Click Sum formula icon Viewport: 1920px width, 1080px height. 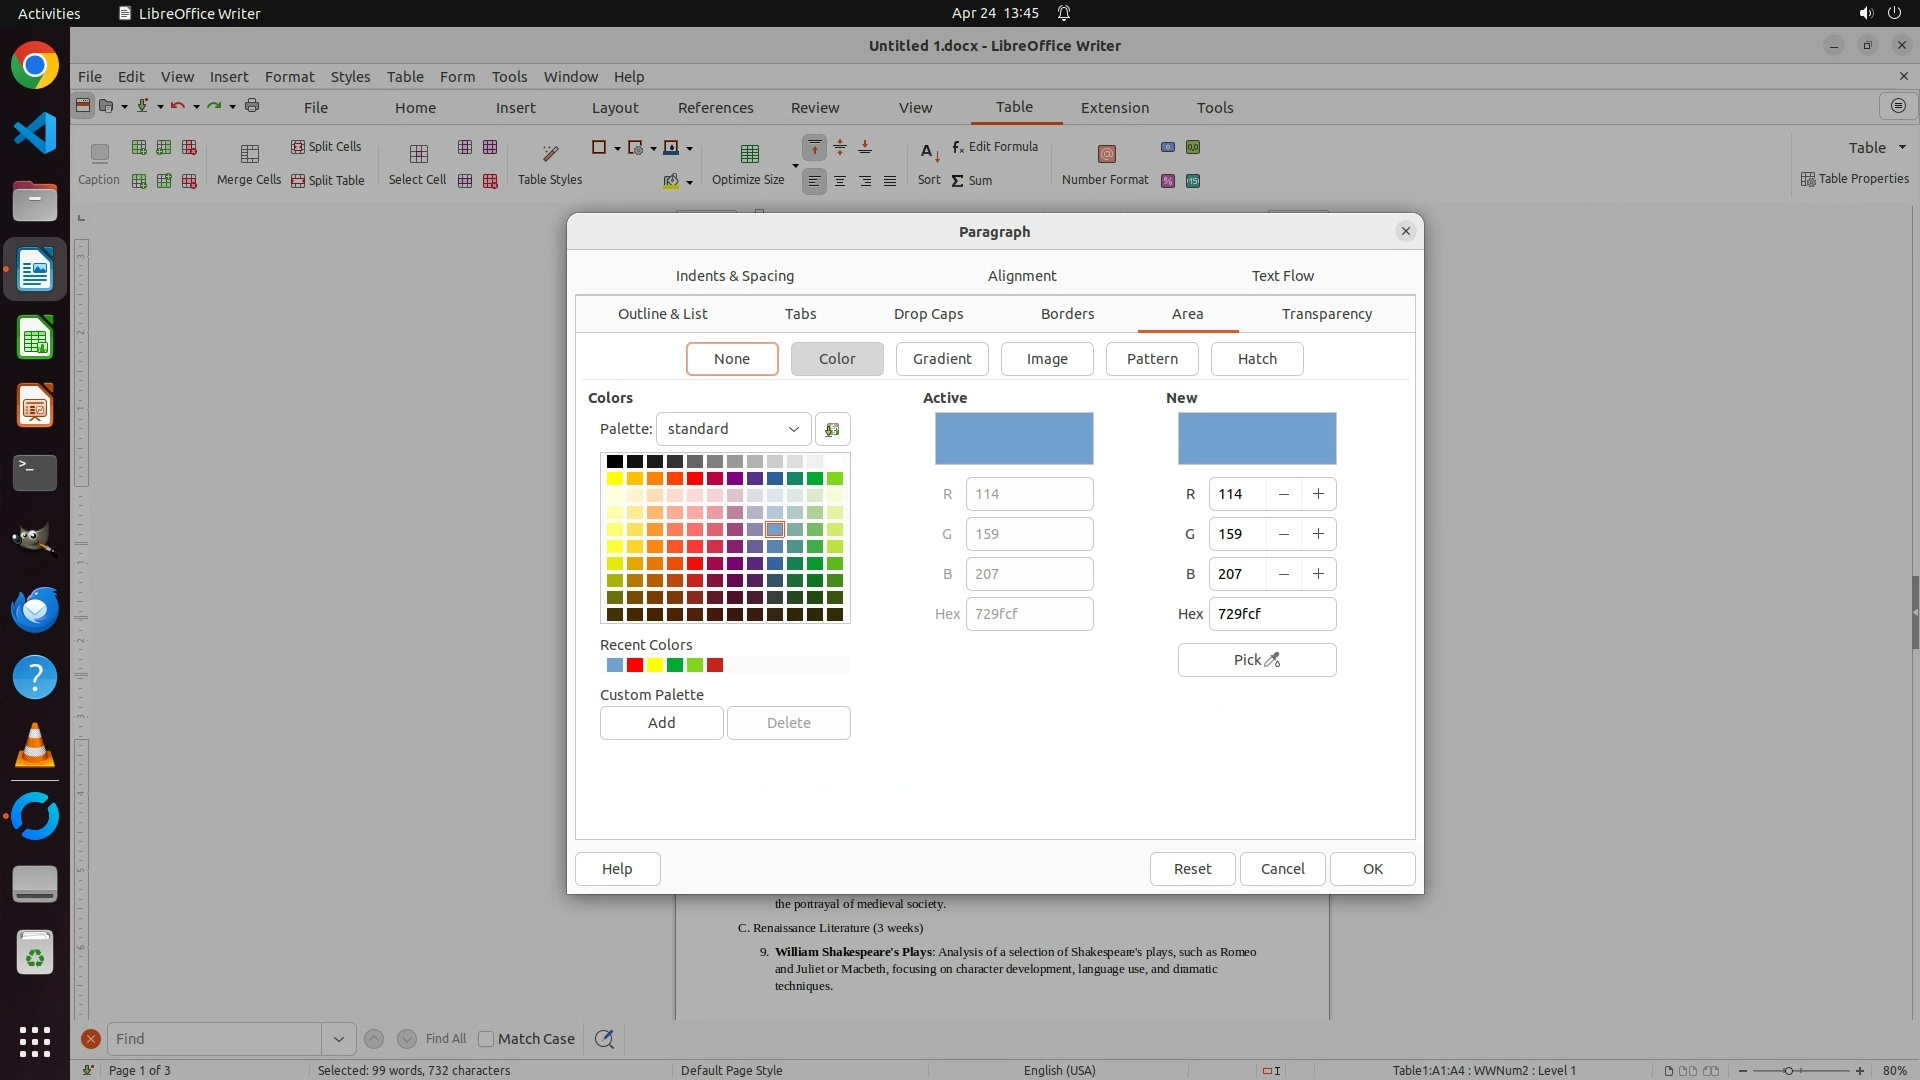[x=958, y=181]
